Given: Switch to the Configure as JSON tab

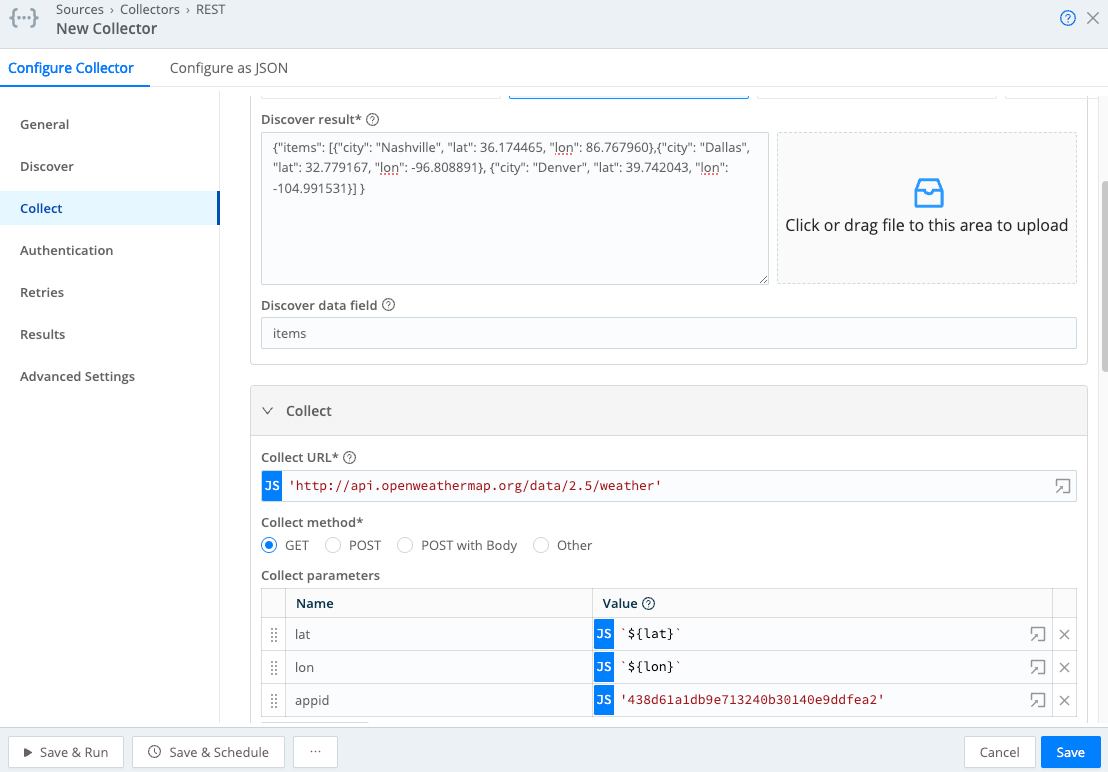Looking at the screenshot, I should coord(228,68).
